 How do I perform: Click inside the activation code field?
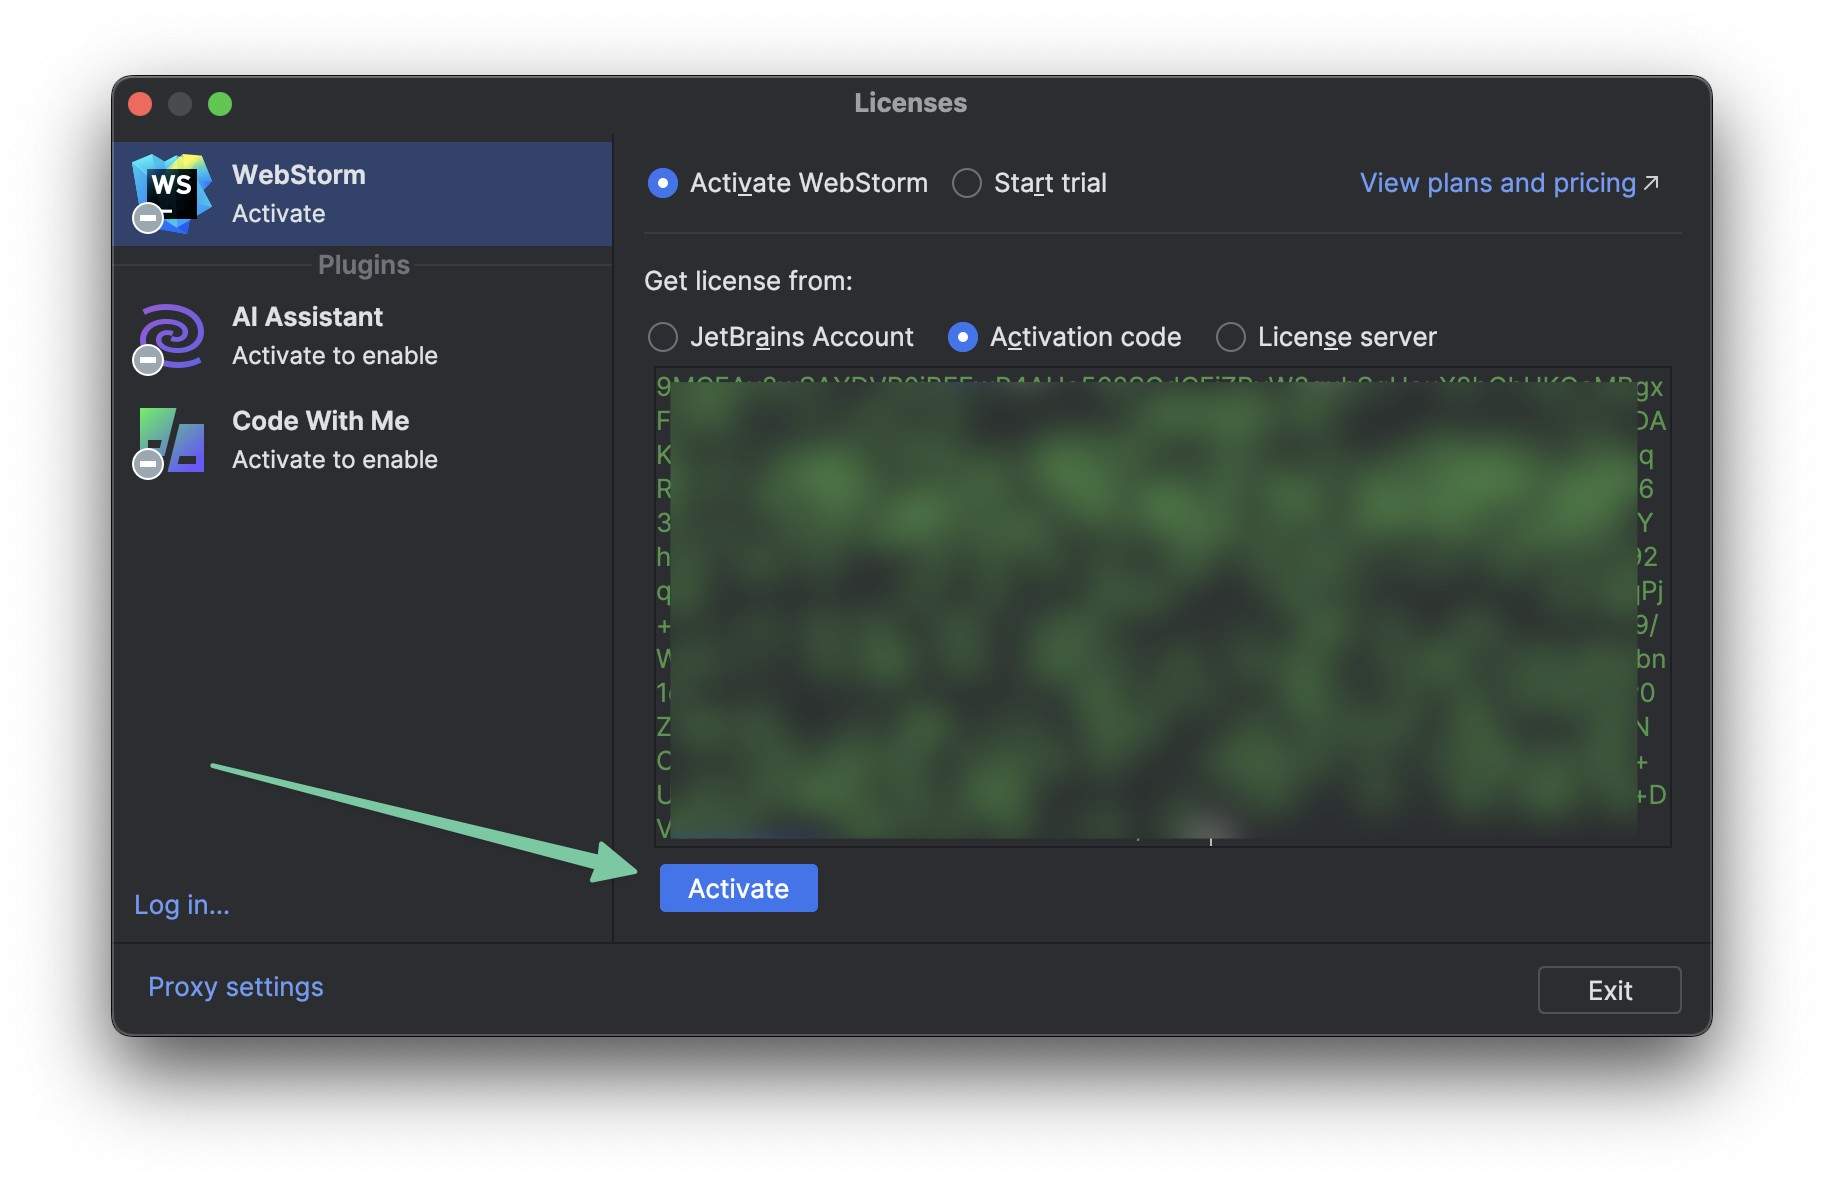pyautogui.click(x=1160, y=600)
